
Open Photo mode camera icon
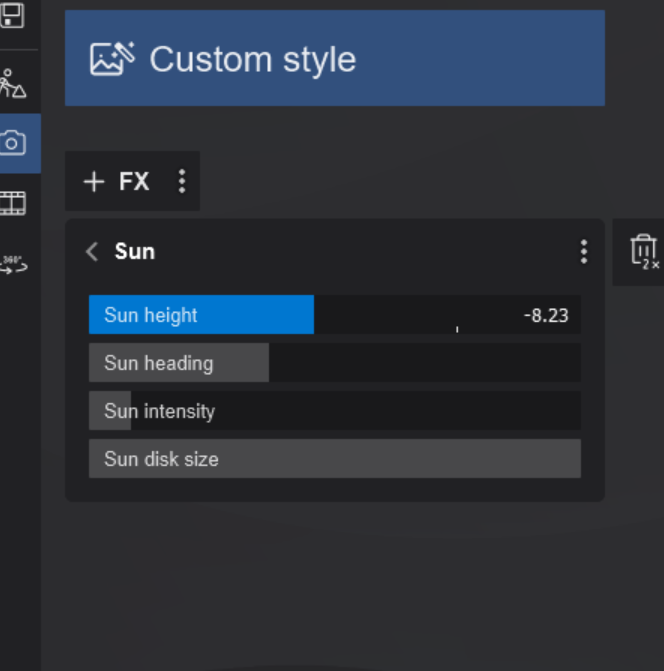point(13,143)
